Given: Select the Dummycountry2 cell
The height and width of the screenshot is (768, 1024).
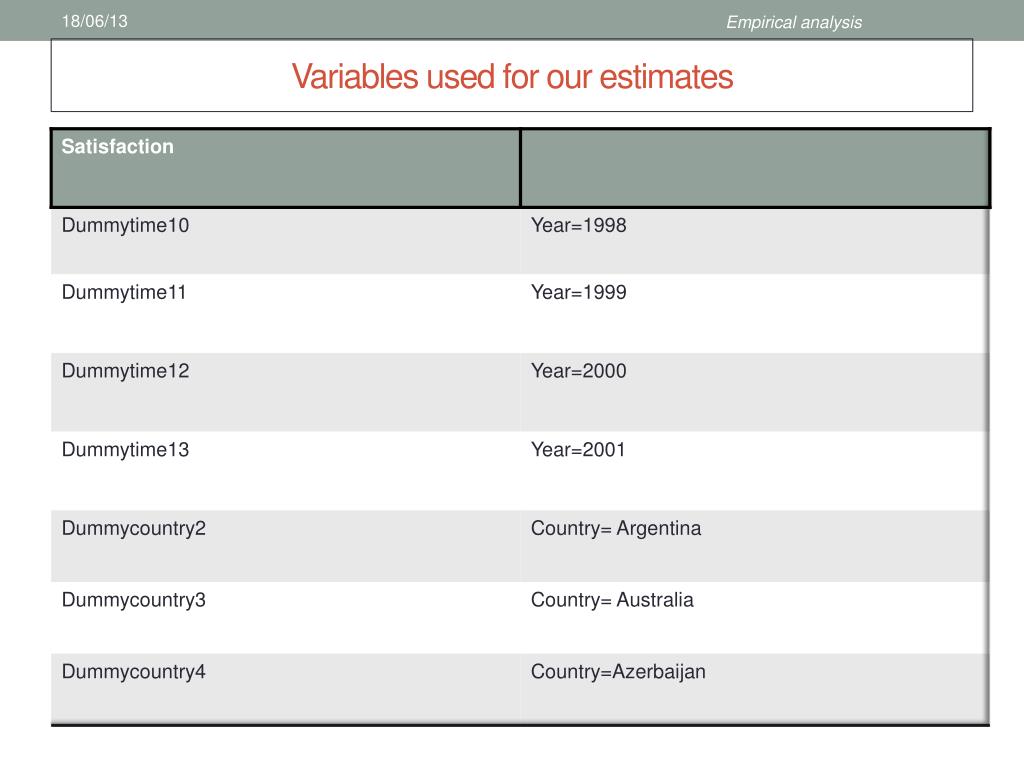Looking at the screenshot, I should [x=285, y=546].
